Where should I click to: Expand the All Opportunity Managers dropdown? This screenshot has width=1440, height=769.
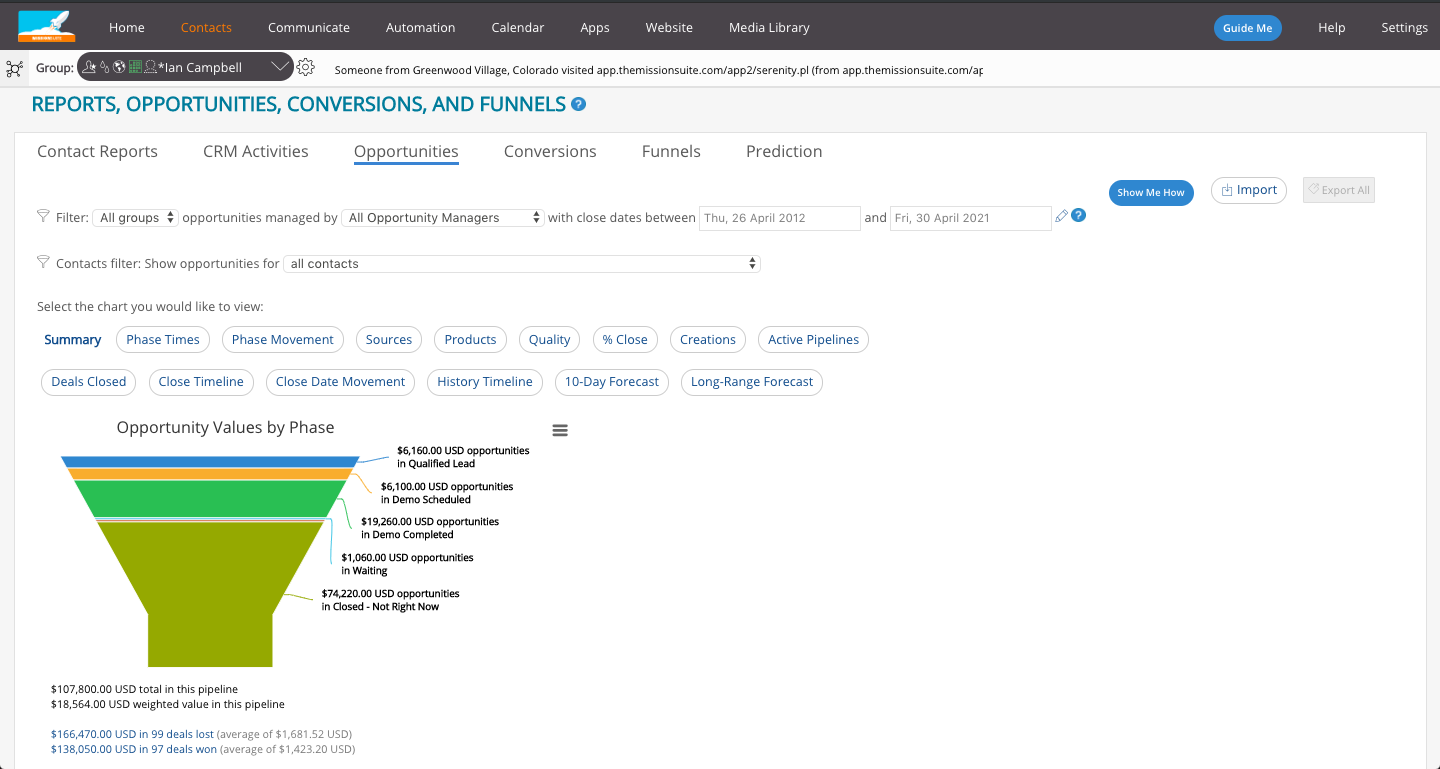click(x=444, y=218)
